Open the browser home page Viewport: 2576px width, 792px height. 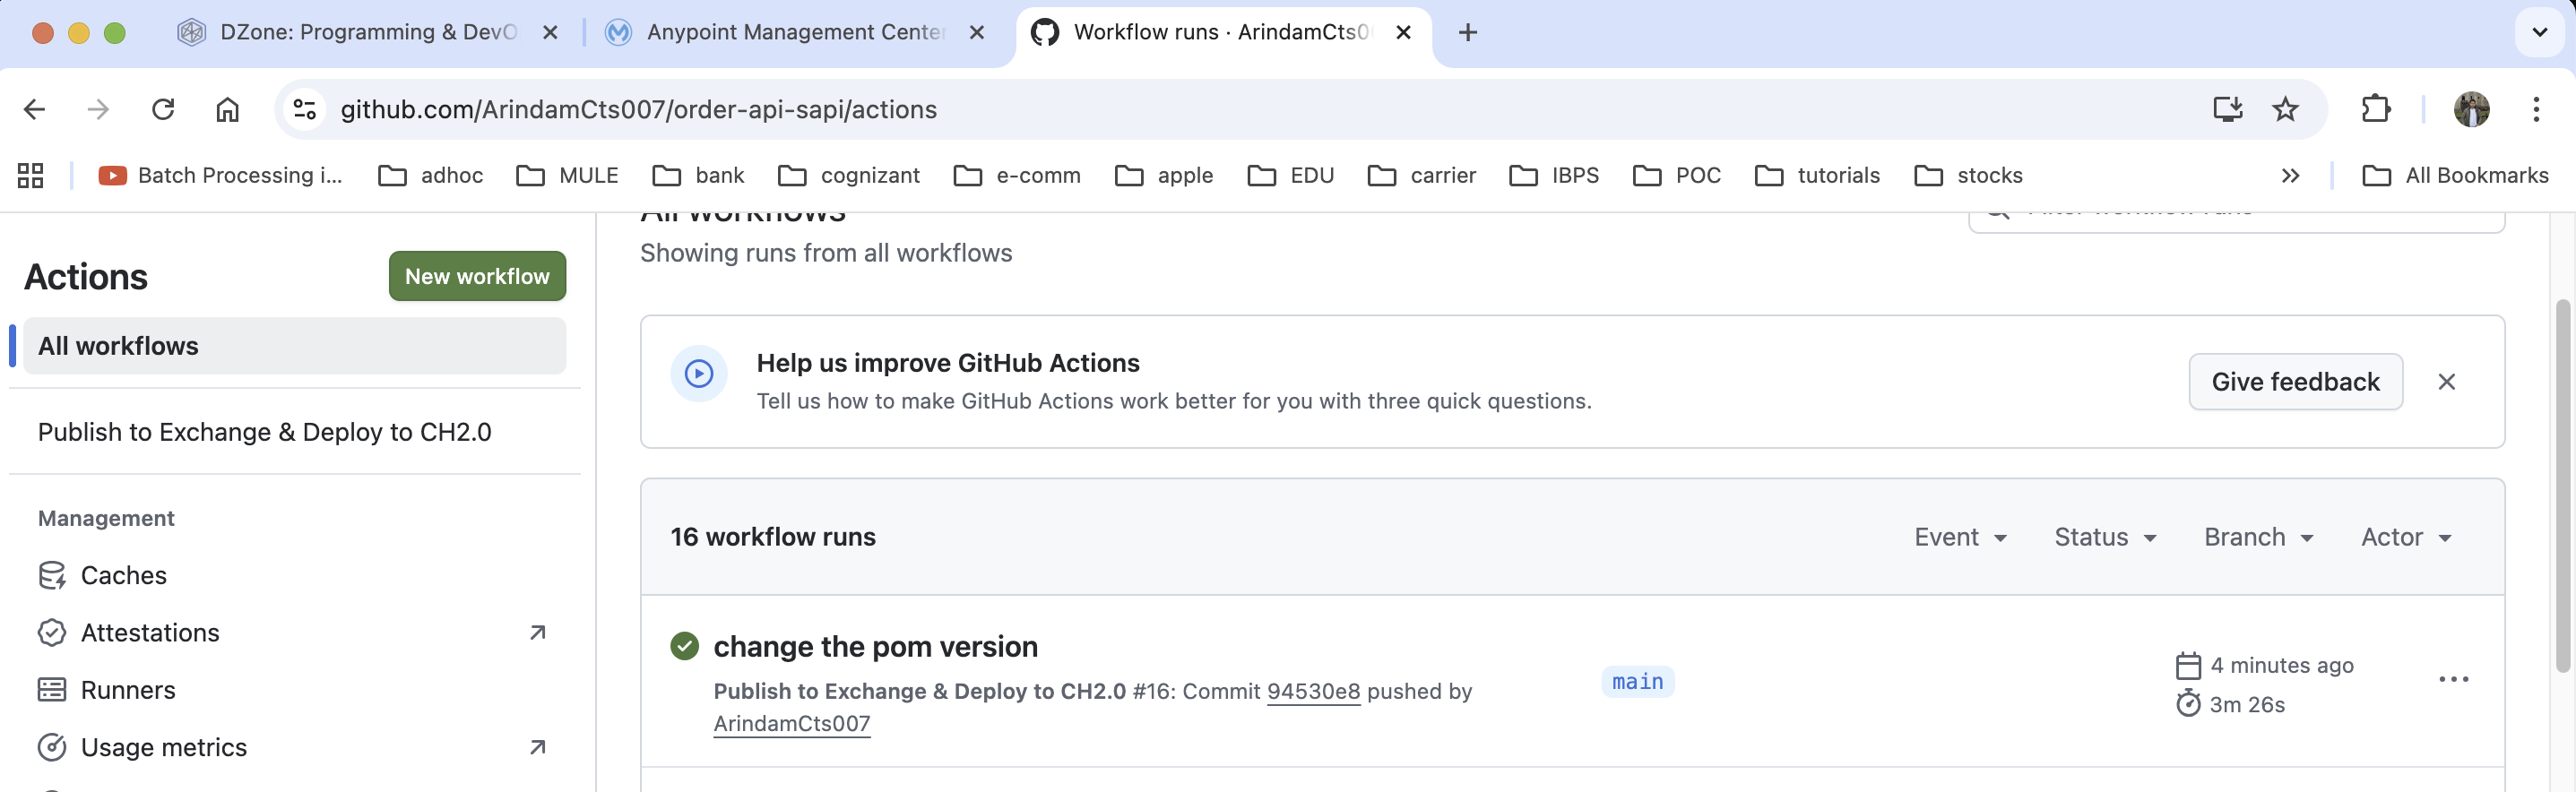click(228, 109)
